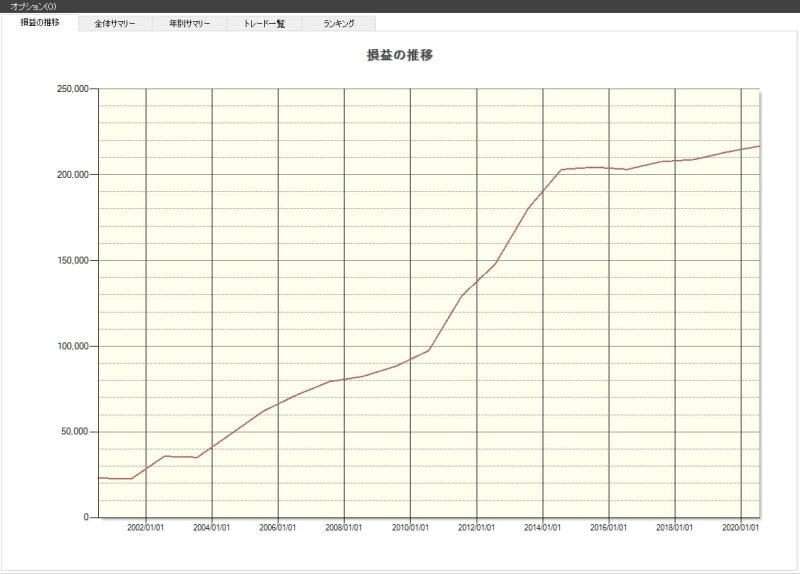Image resolution: width=800 pixels, height=574 pixels.
Task: Open the オプション(O) menu
Action: (33, 7)
